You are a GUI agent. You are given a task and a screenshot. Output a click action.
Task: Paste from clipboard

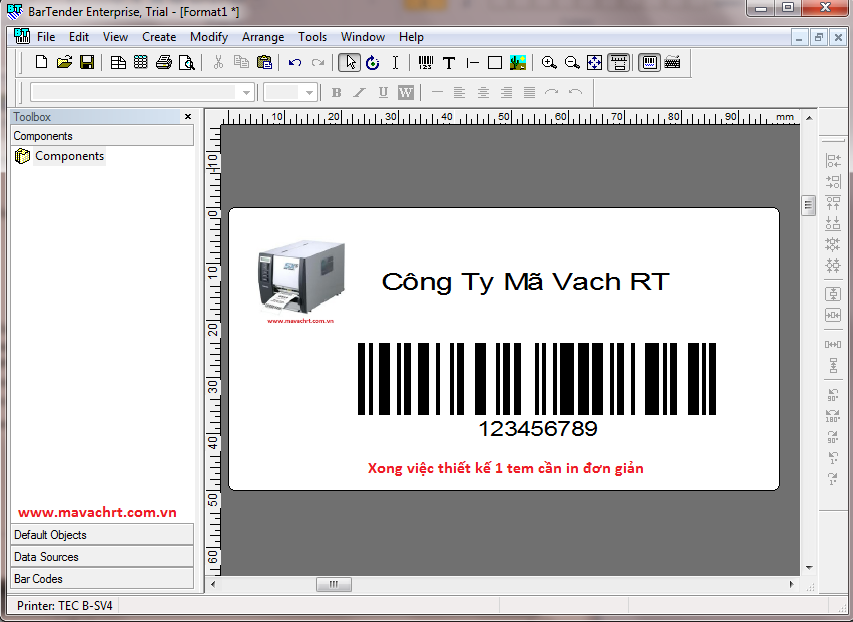point(264,62)
